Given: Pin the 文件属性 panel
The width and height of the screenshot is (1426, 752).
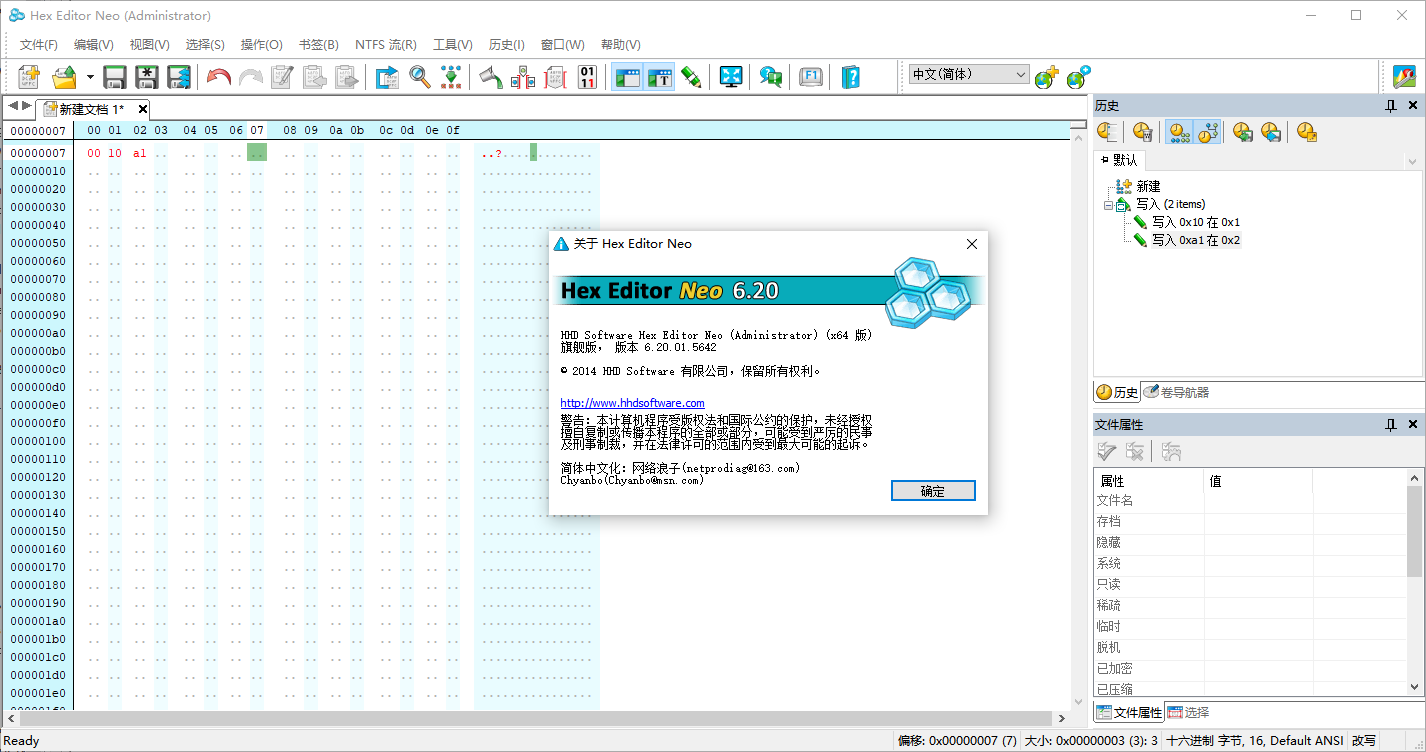Looking at the screenshot, I should [1391, 425].
